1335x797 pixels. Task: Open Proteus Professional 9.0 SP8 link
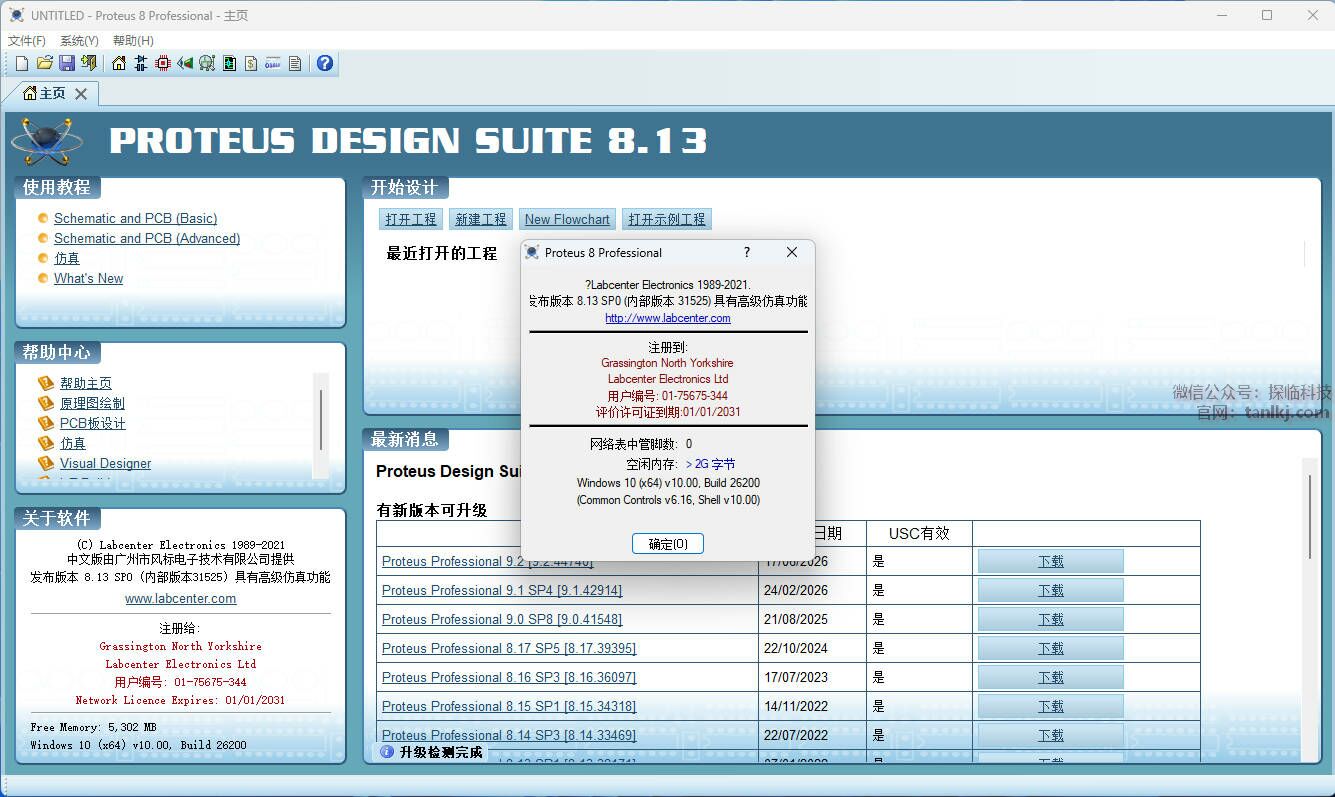click(502, 619)
